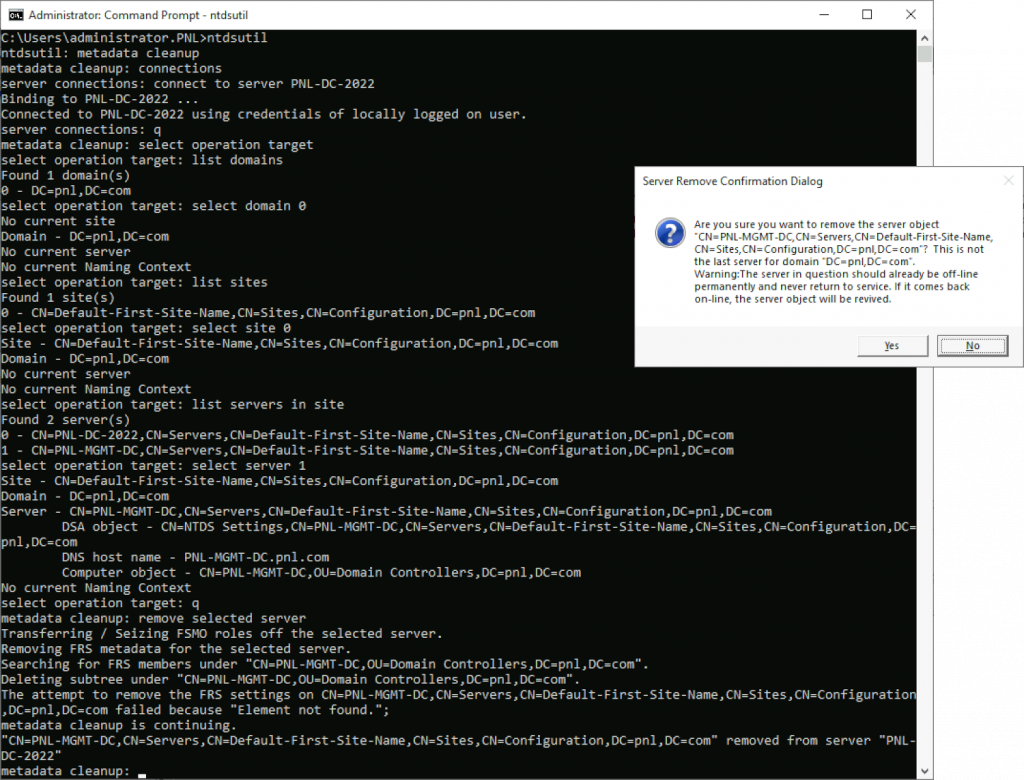This screenshot has width=1024, height=780.
Task: Click the blue question mark dialog icon
Action: coord(670,233)
